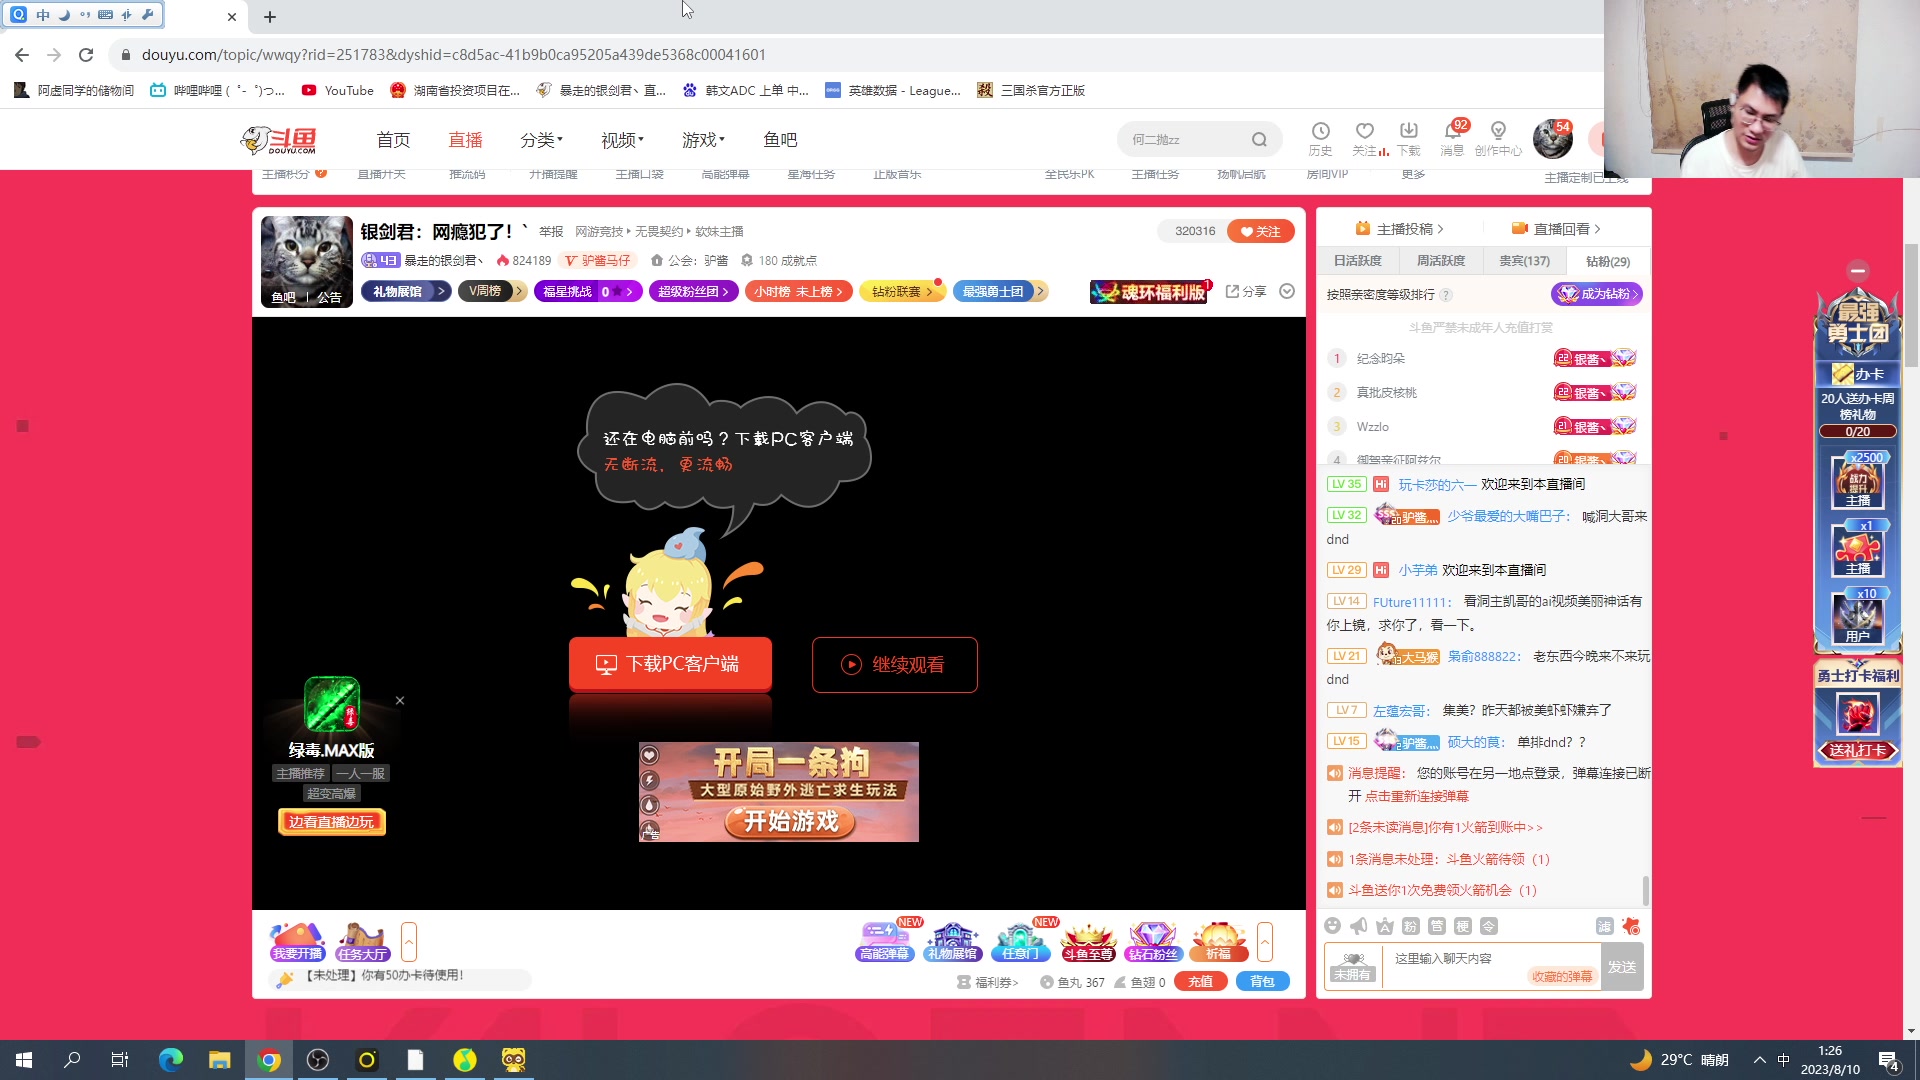Open the 高能弹幕 panel
Screen dimensions: 1920x1080
tap(884, 940)
